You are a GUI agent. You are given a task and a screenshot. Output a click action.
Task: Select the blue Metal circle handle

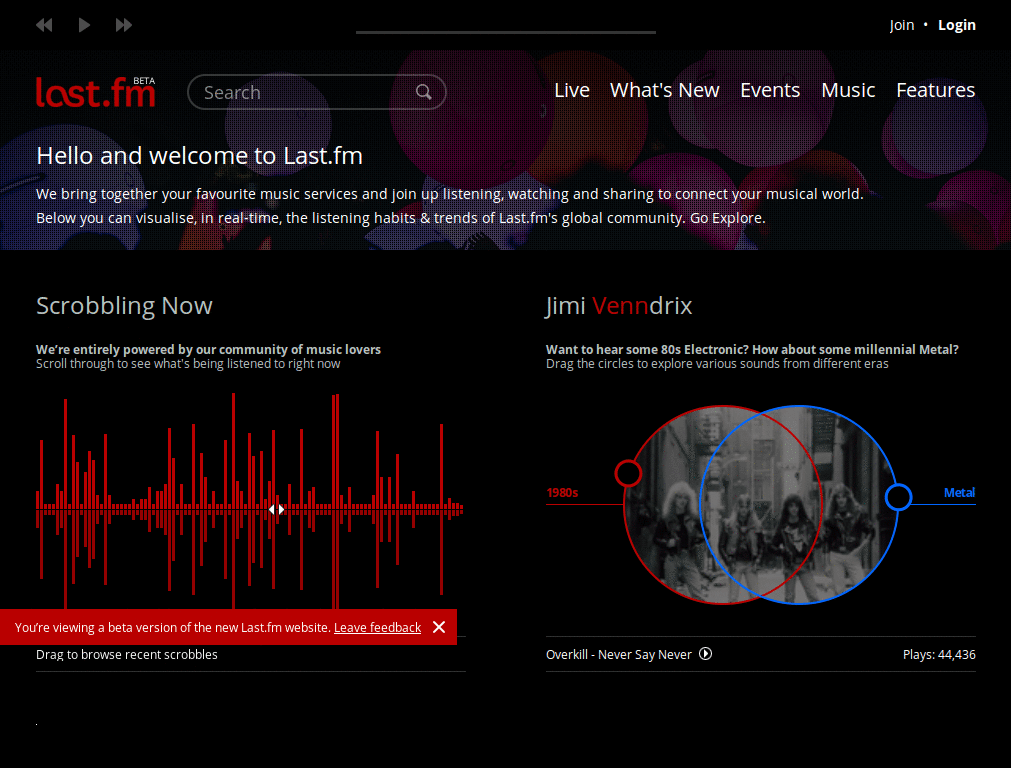tap(899, 497)
